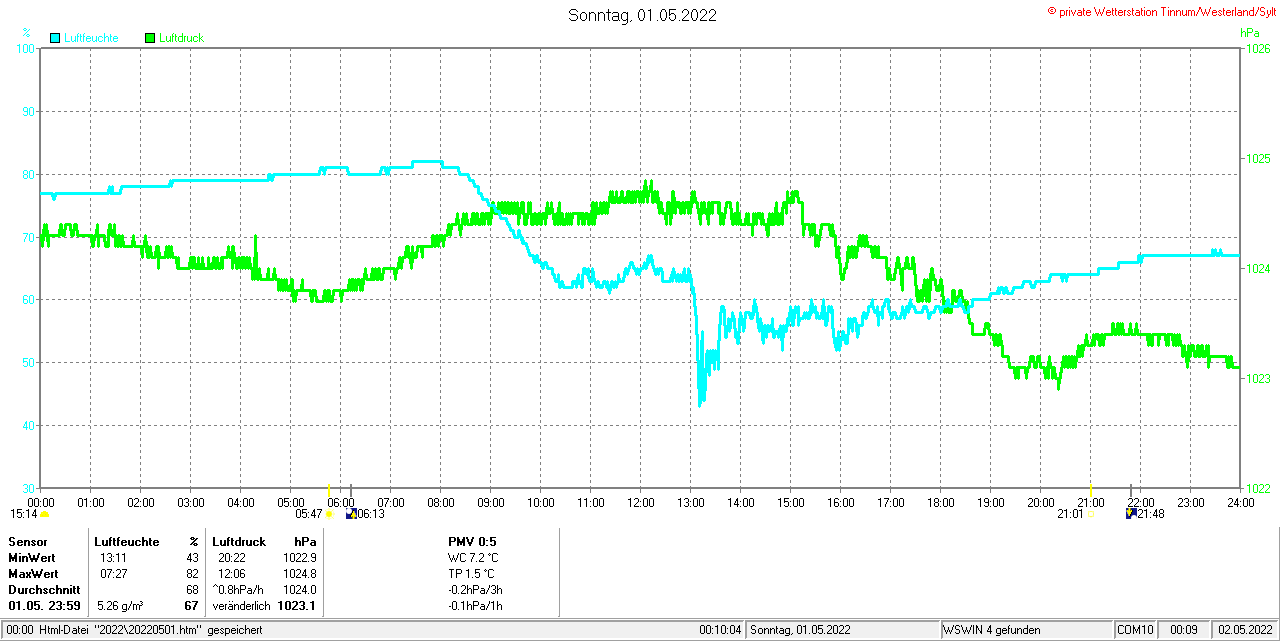Click the minimum humidity time 13:11
1280x641 pixels.
113,557
